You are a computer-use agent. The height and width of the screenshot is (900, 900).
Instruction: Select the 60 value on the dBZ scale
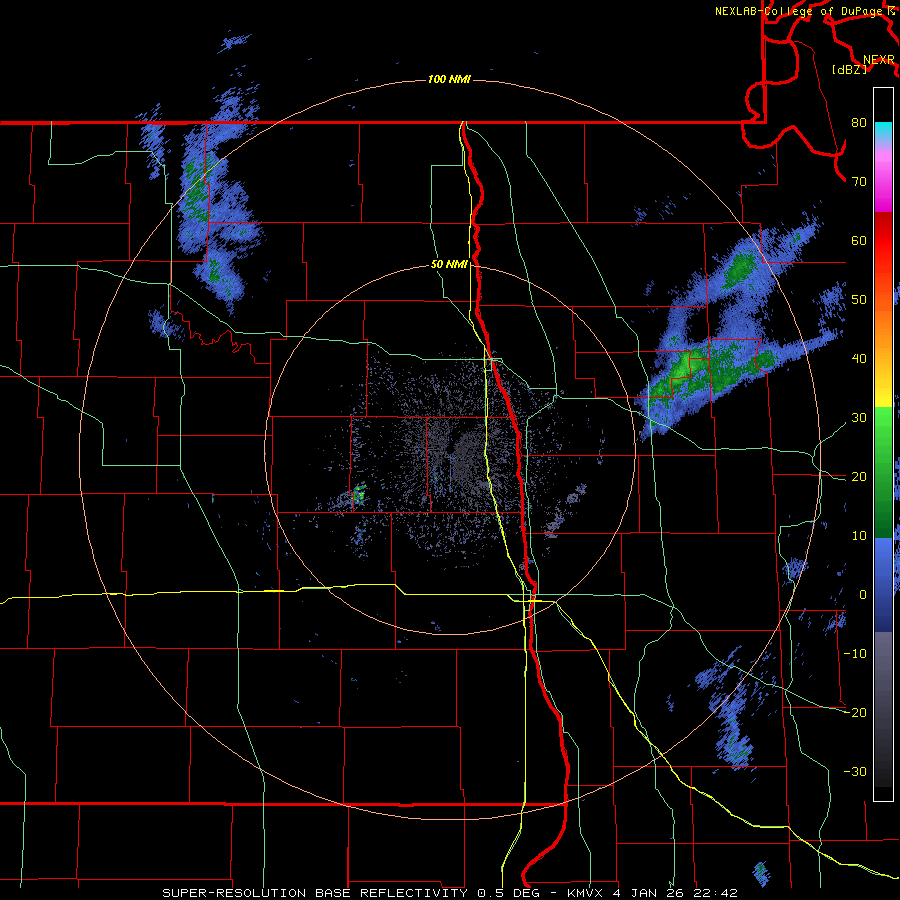(859, 240)
